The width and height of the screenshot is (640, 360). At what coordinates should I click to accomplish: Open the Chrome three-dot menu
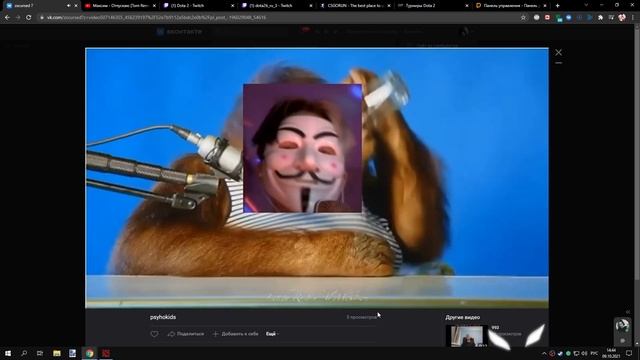click(x=633, y=18)
